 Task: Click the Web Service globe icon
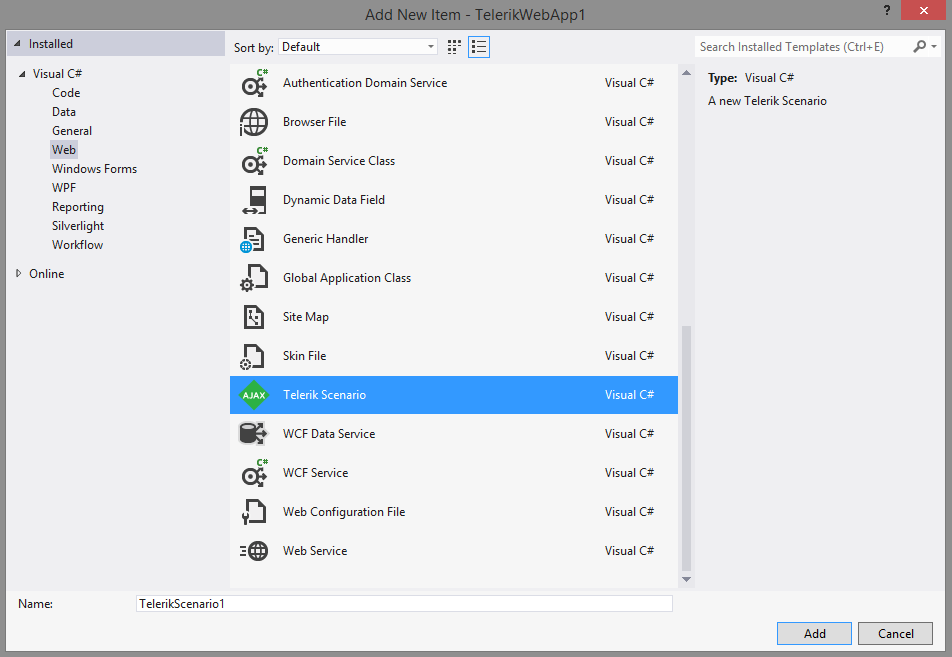click(x=254, y=551)
